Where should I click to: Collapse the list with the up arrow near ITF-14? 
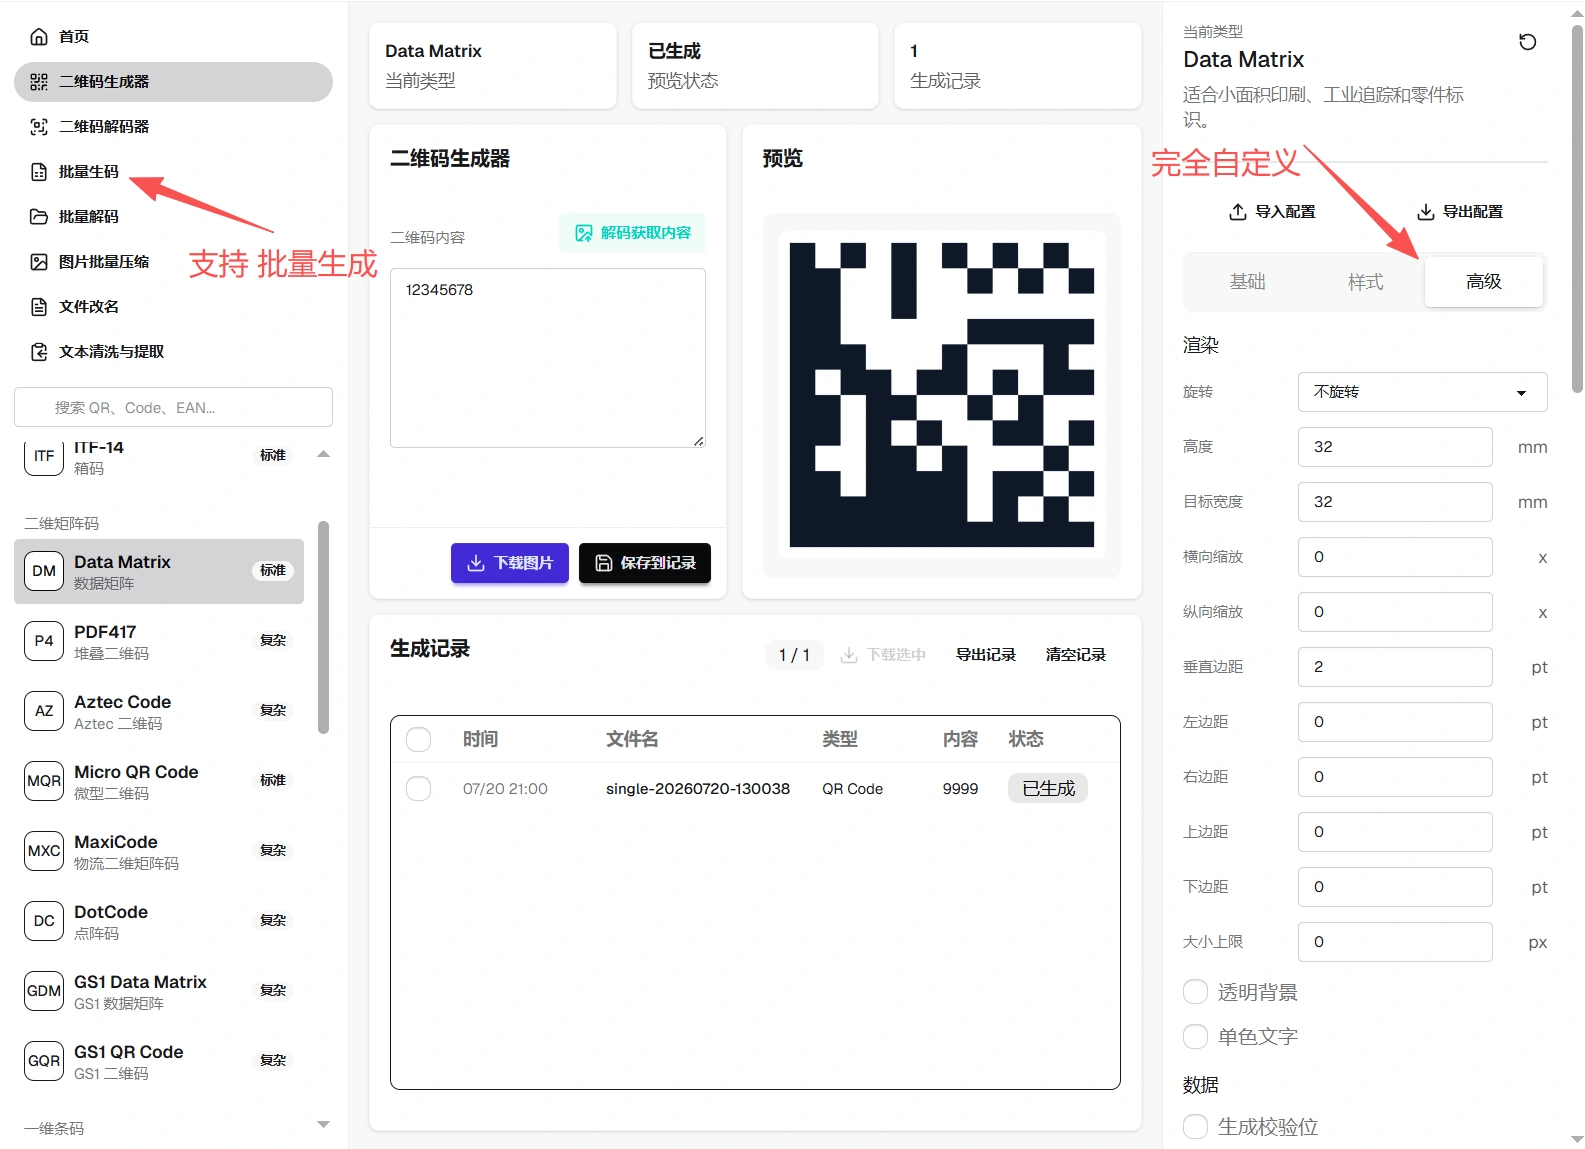[x=323, y=455]
